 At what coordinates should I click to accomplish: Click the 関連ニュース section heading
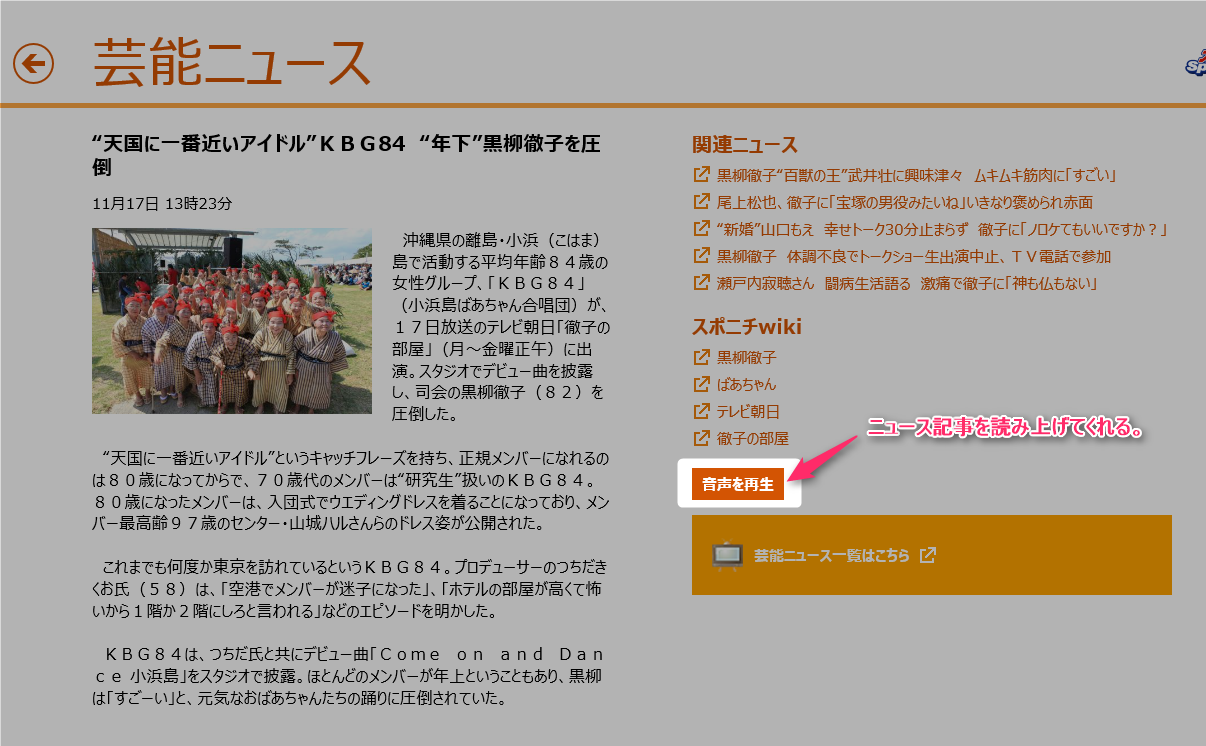click(745, 145)
